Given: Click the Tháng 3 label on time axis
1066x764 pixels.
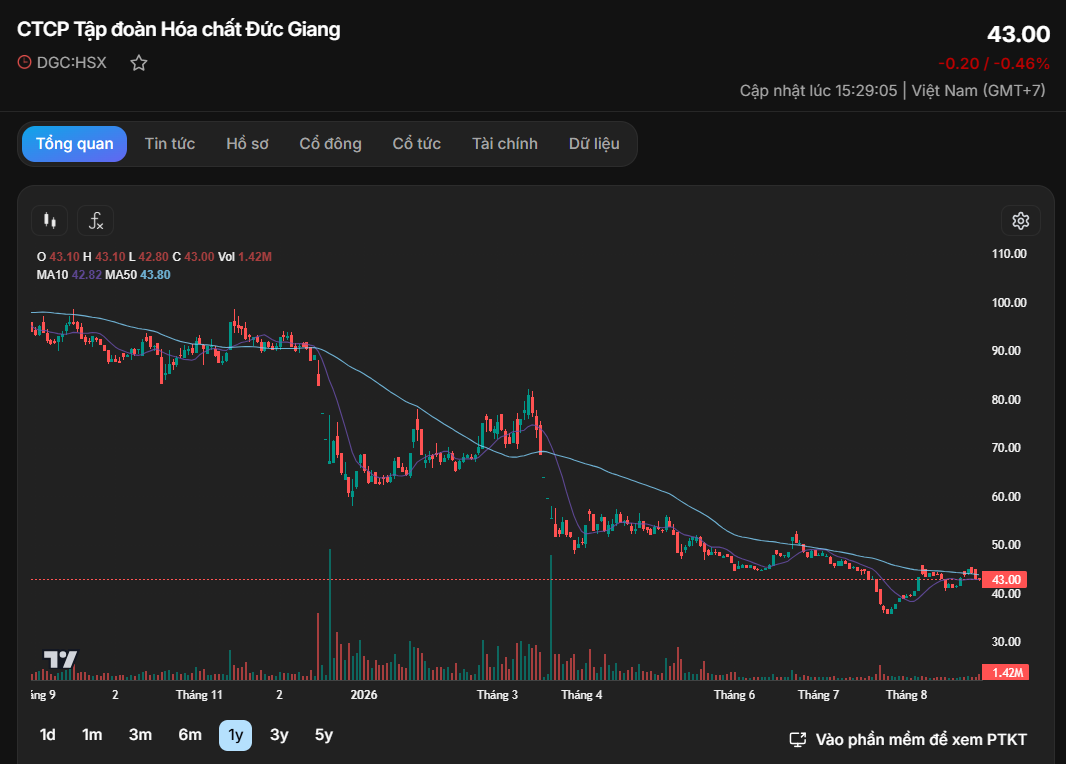Looking at the screenshot, I should 497,695.
